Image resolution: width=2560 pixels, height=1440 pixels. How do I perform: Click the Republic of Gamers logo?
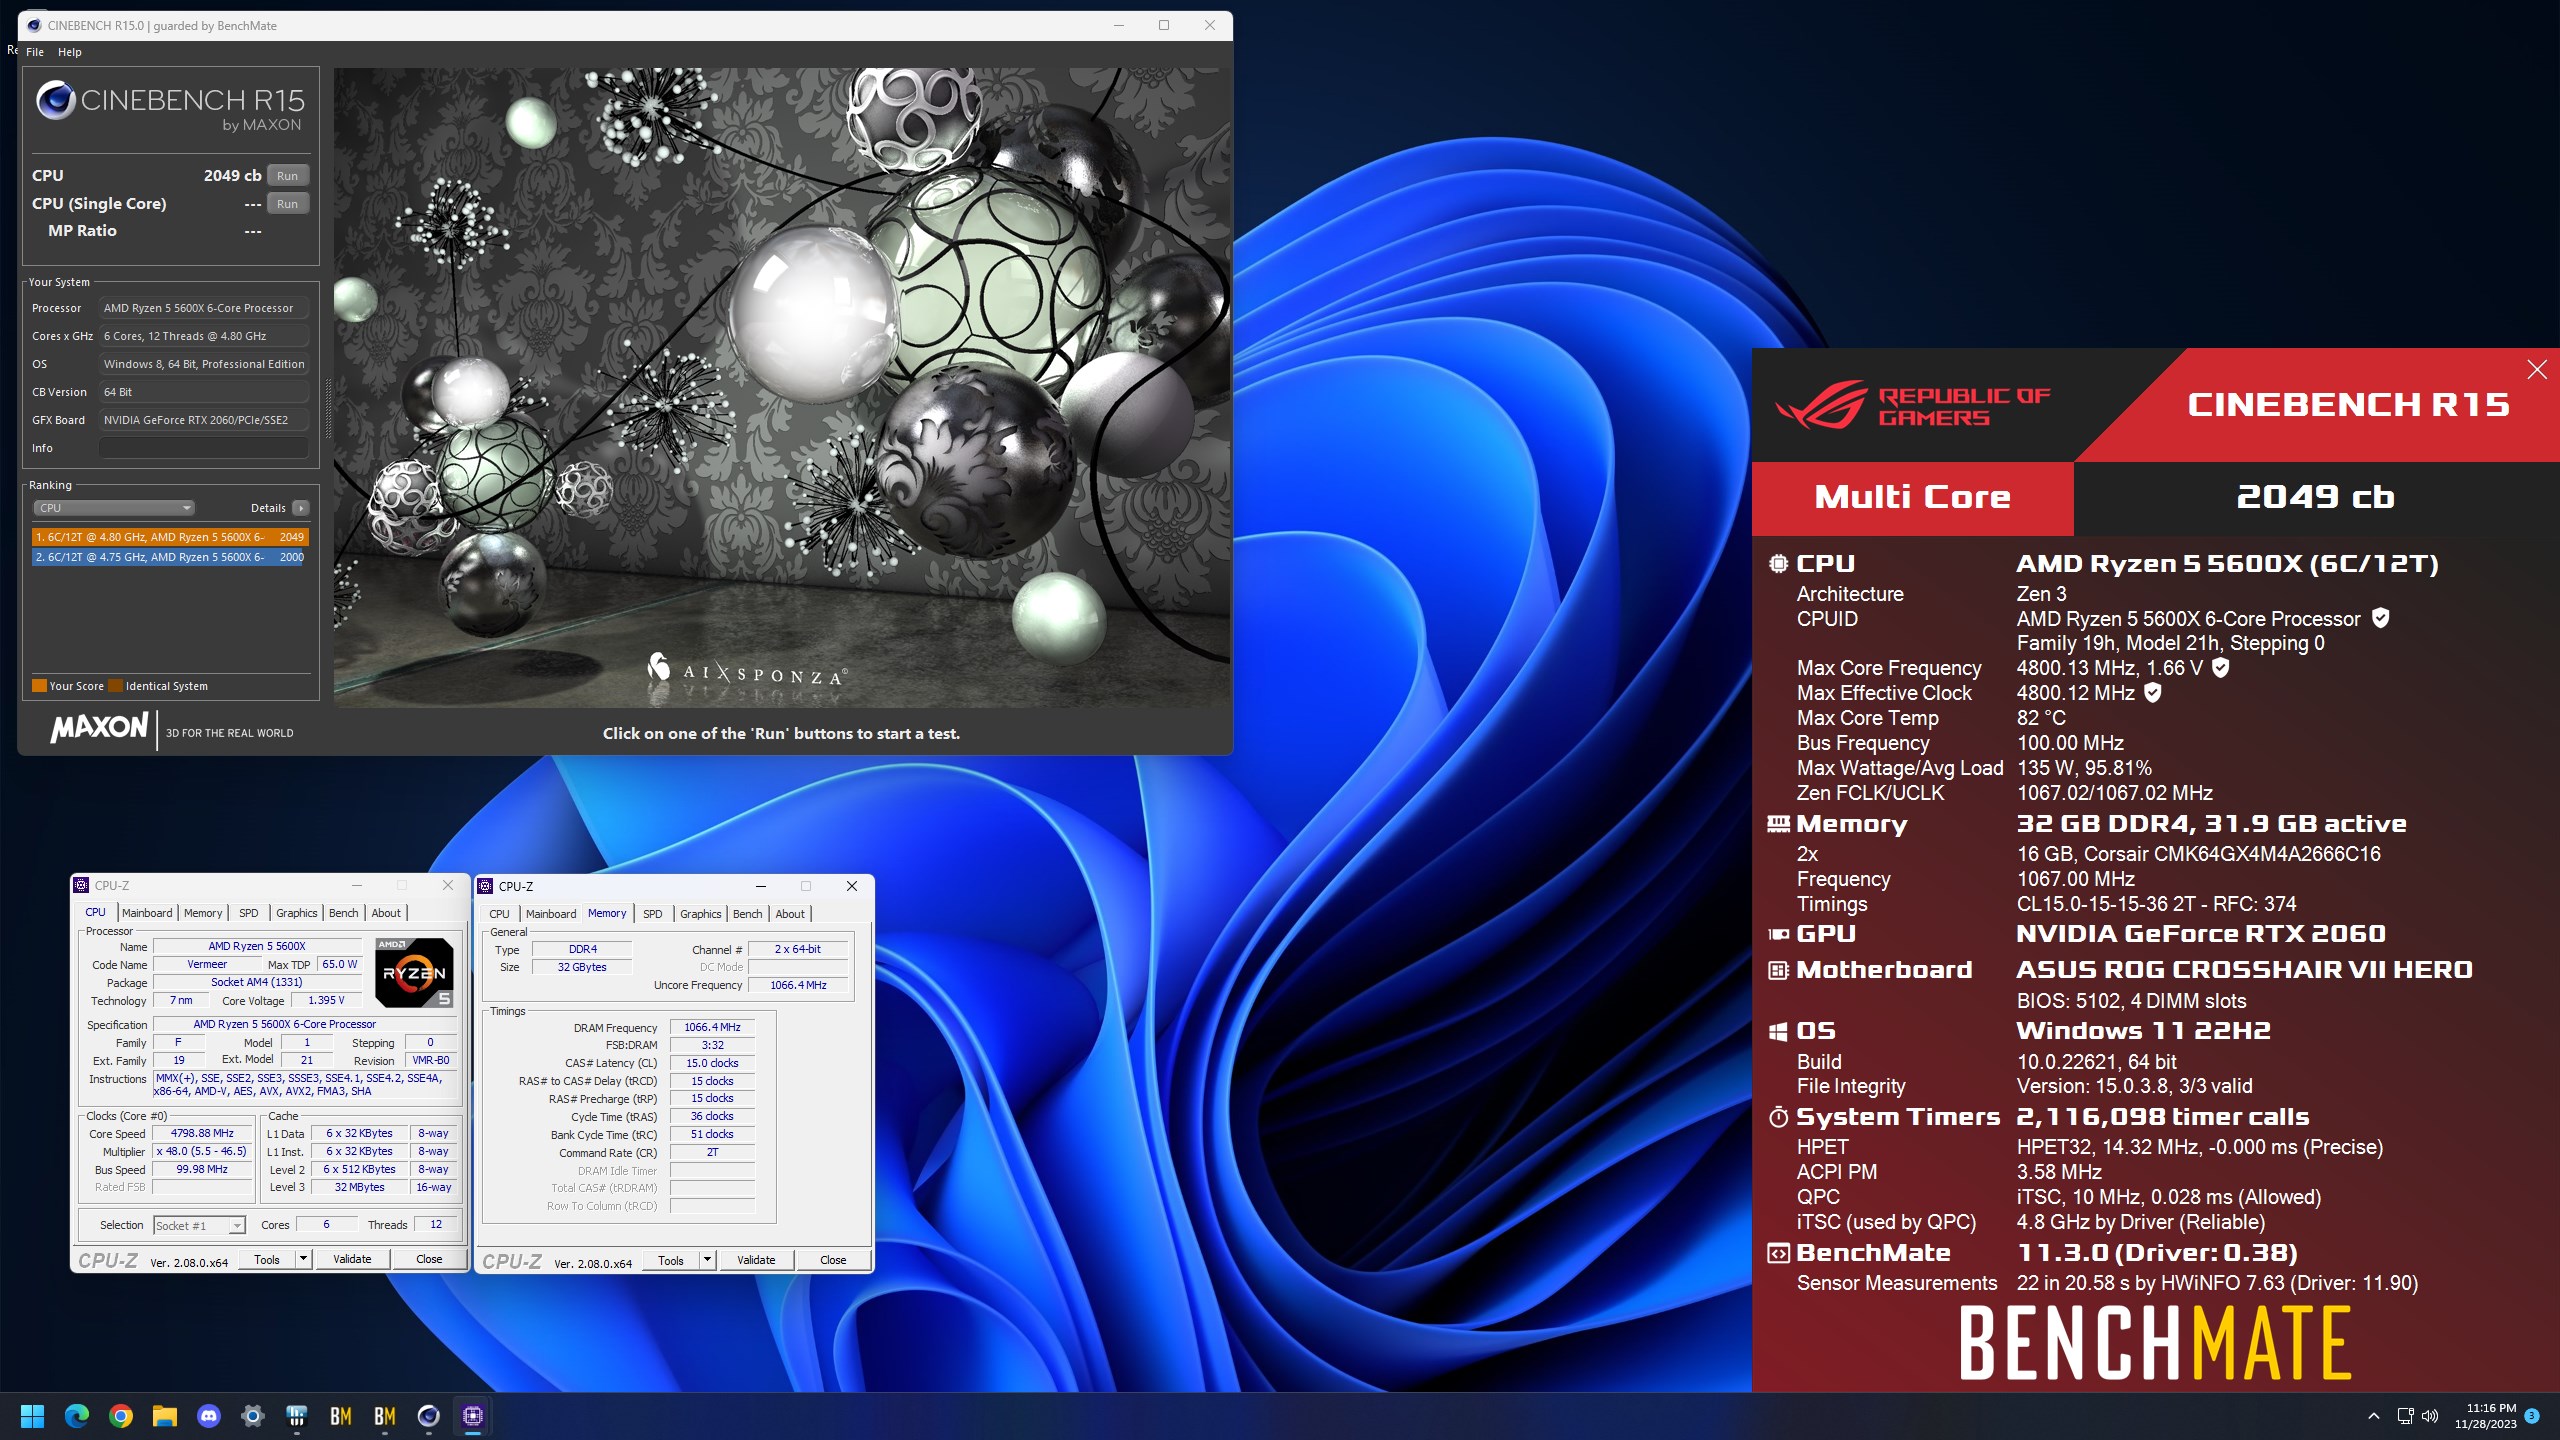(x=1912, y=405)
